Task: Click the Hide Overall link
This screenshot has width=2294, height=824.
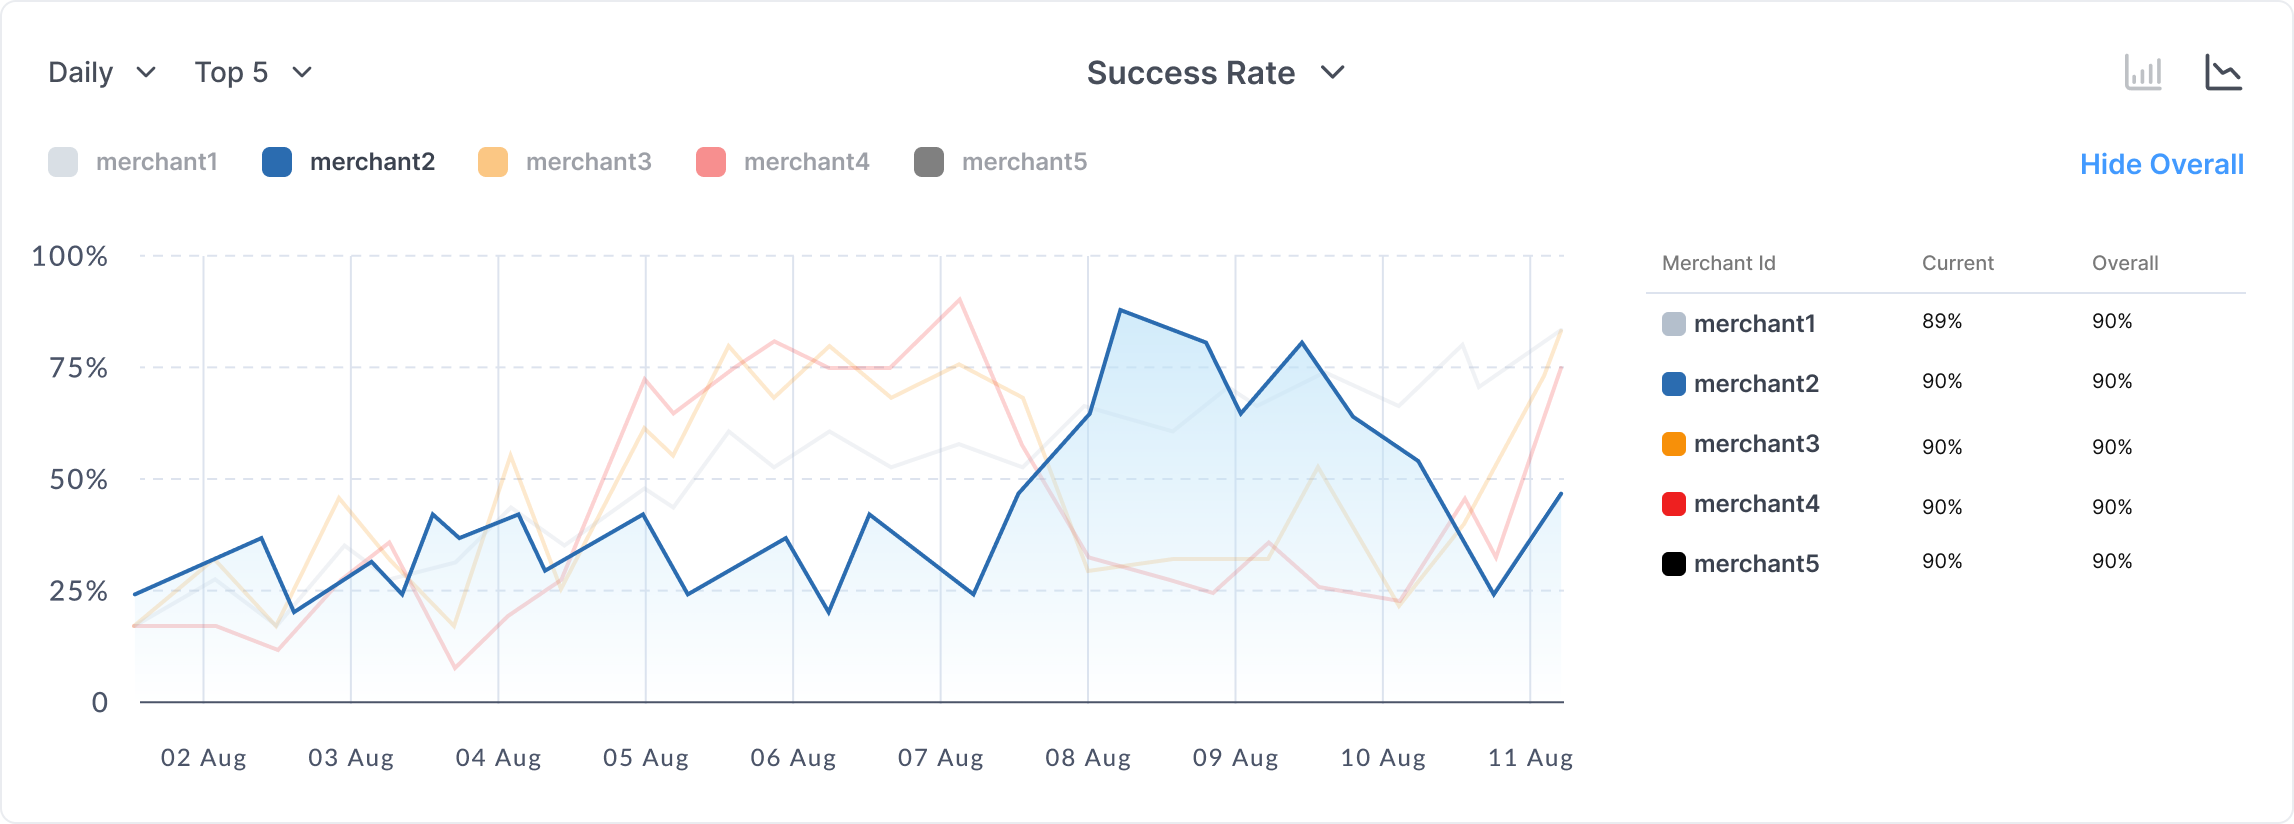Action: pyautogui.click(x=2161, y=164)
